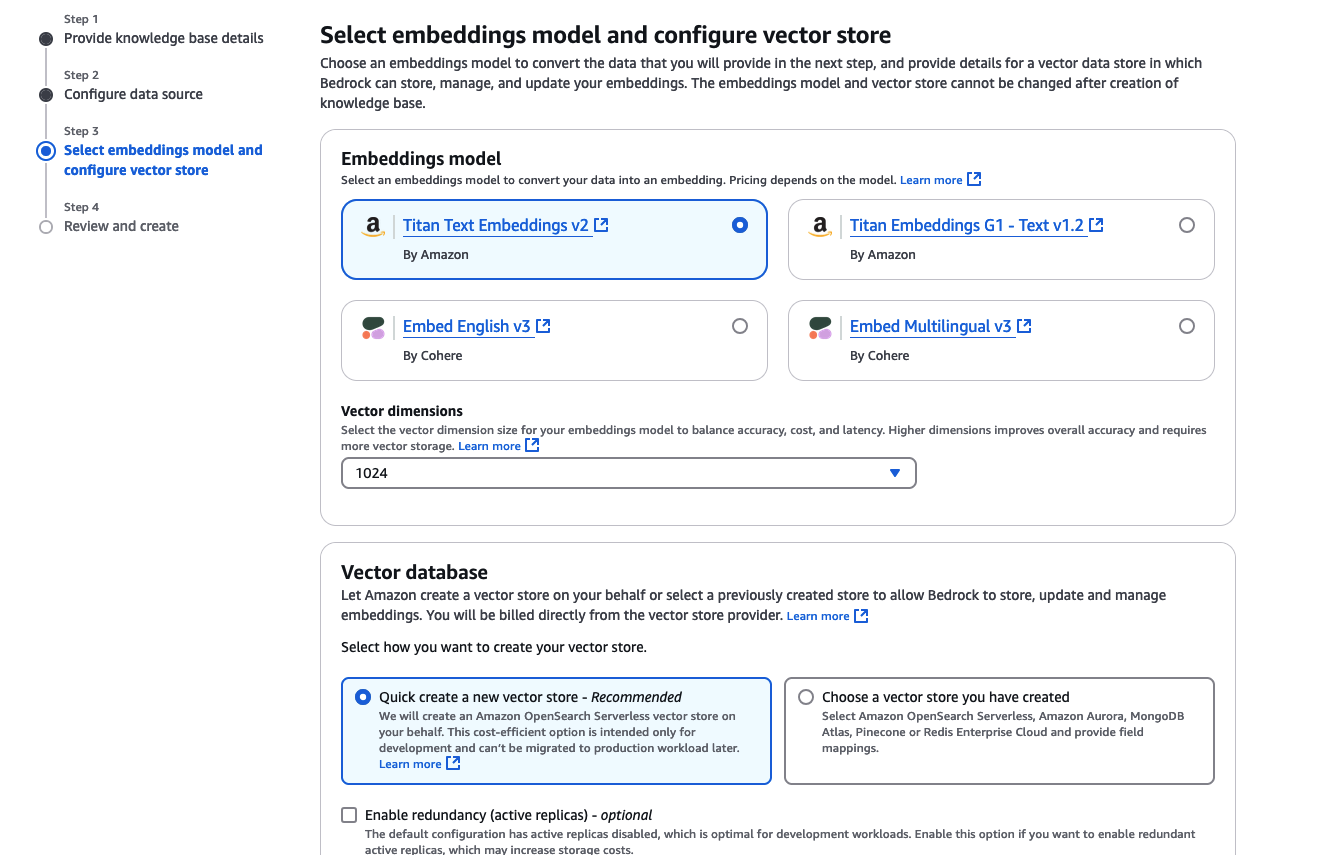Select the Titan Embeddings G1 - Text v1.2 radio
Viewport: 1336px width, 855px height.
(1187, 225)
